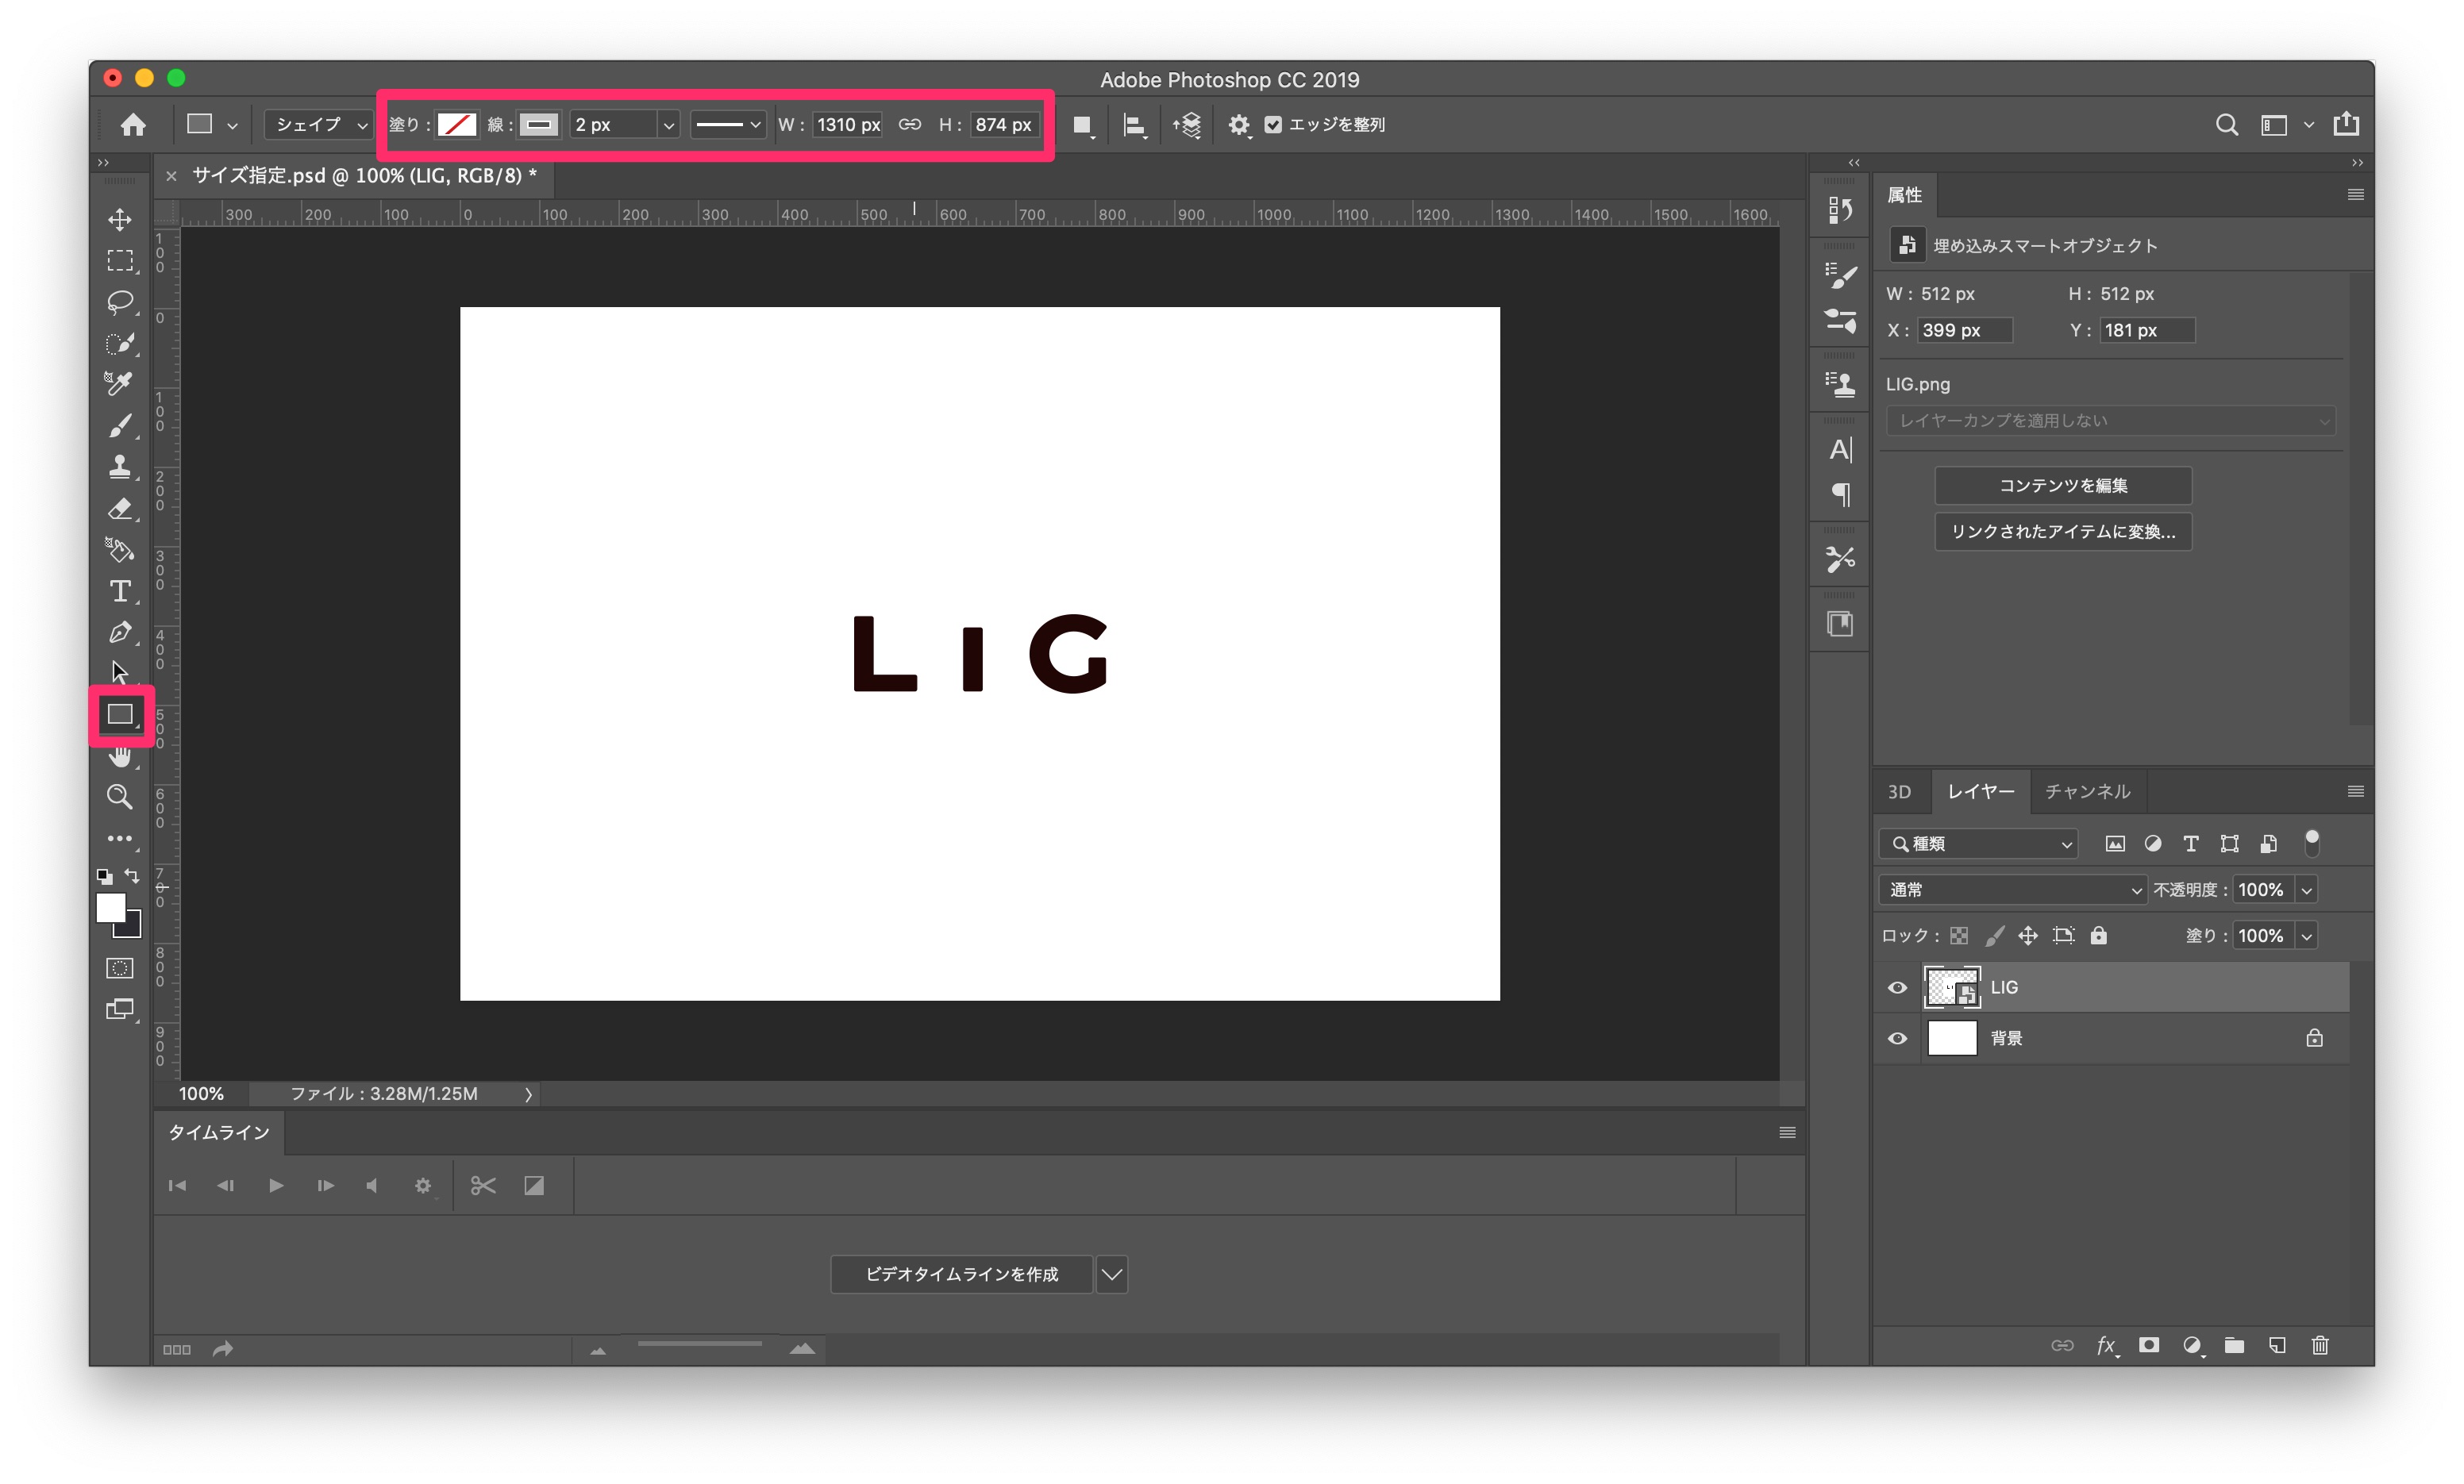Toggle link width and height
The height and width of the screenshot is (1484, 2464).
point(910,125)
